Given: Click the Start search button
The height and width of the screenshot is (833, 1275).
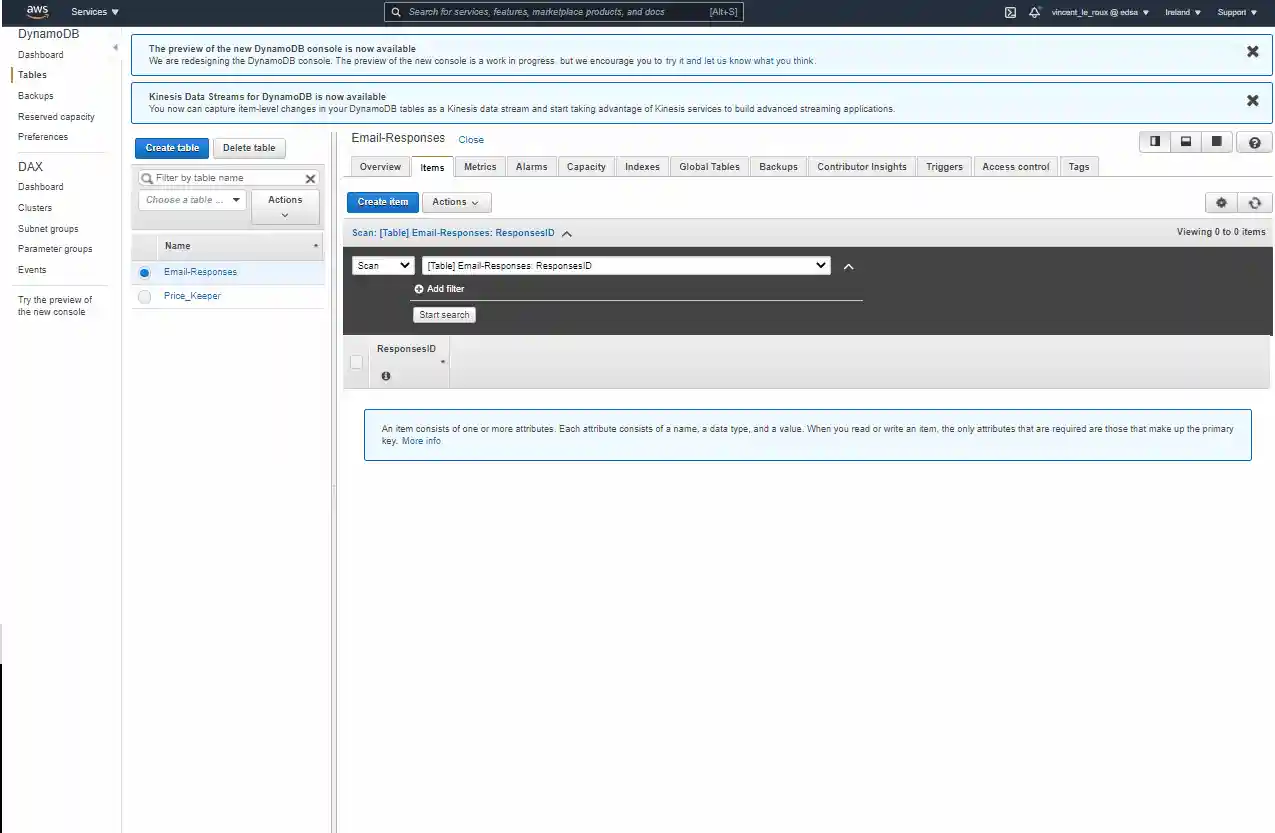Looking at the screenshot, I should coord(444,315).
